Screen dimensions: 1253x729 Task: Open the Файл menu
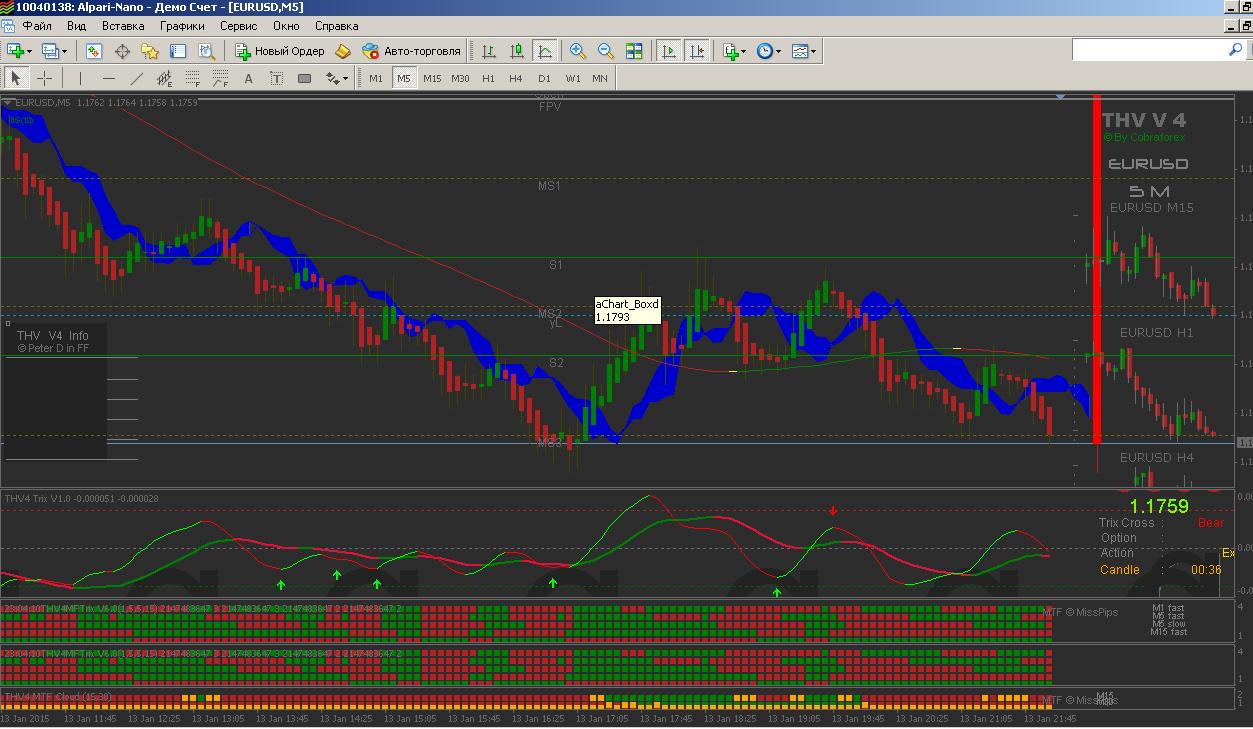37,26
